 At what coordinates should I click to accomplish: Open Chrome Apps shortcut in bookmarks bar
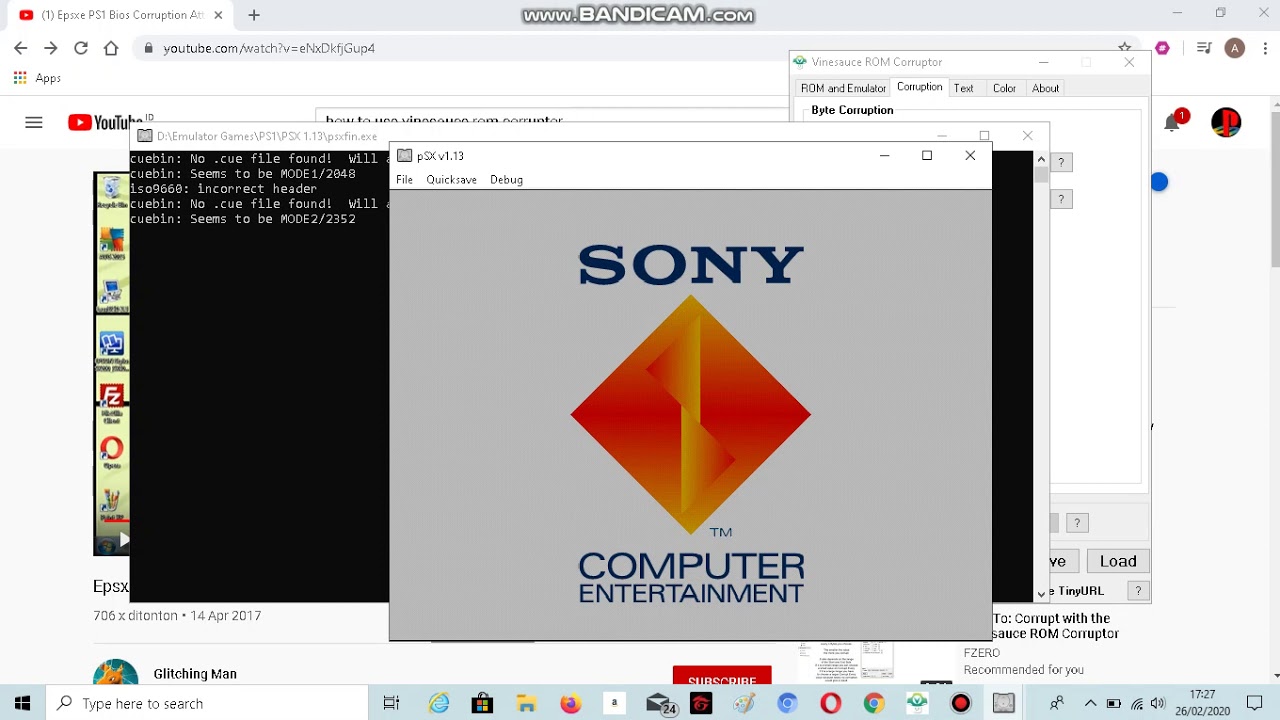[37, 78]
